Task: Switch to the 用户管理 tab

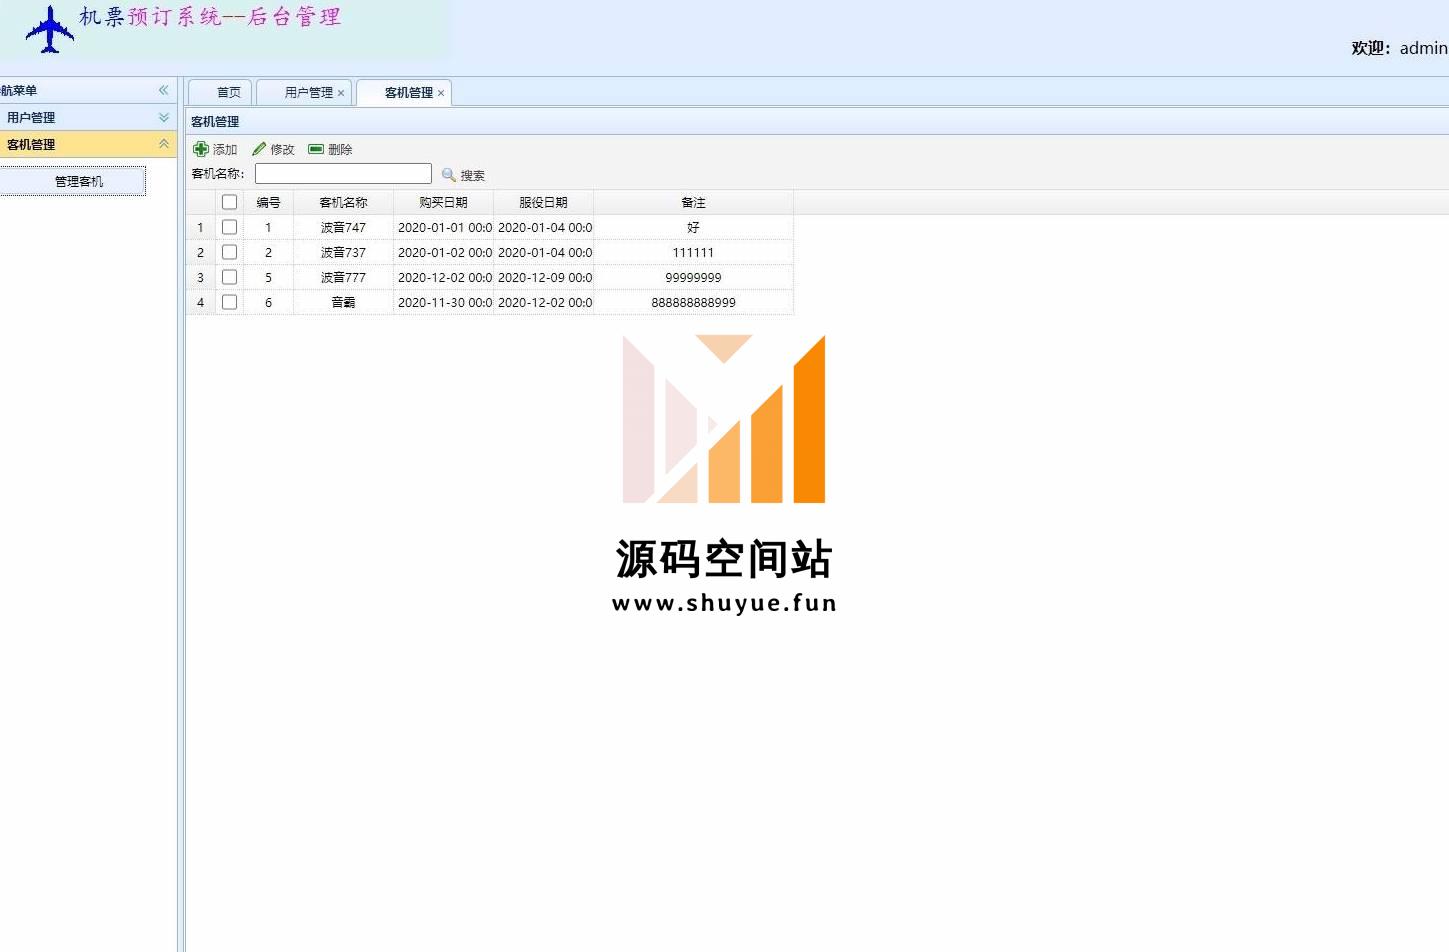Action: pyautogui.click(x=303, y=92)
